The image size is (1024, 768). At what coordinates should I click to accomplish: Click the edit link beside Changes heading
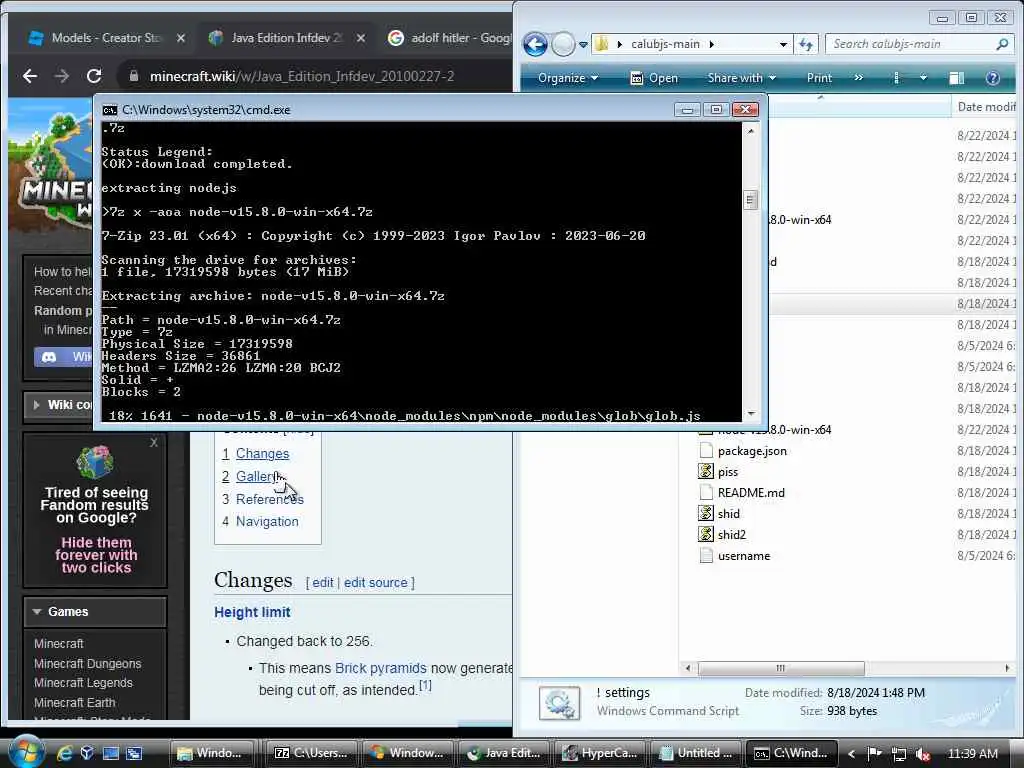[x=323, y=583]
